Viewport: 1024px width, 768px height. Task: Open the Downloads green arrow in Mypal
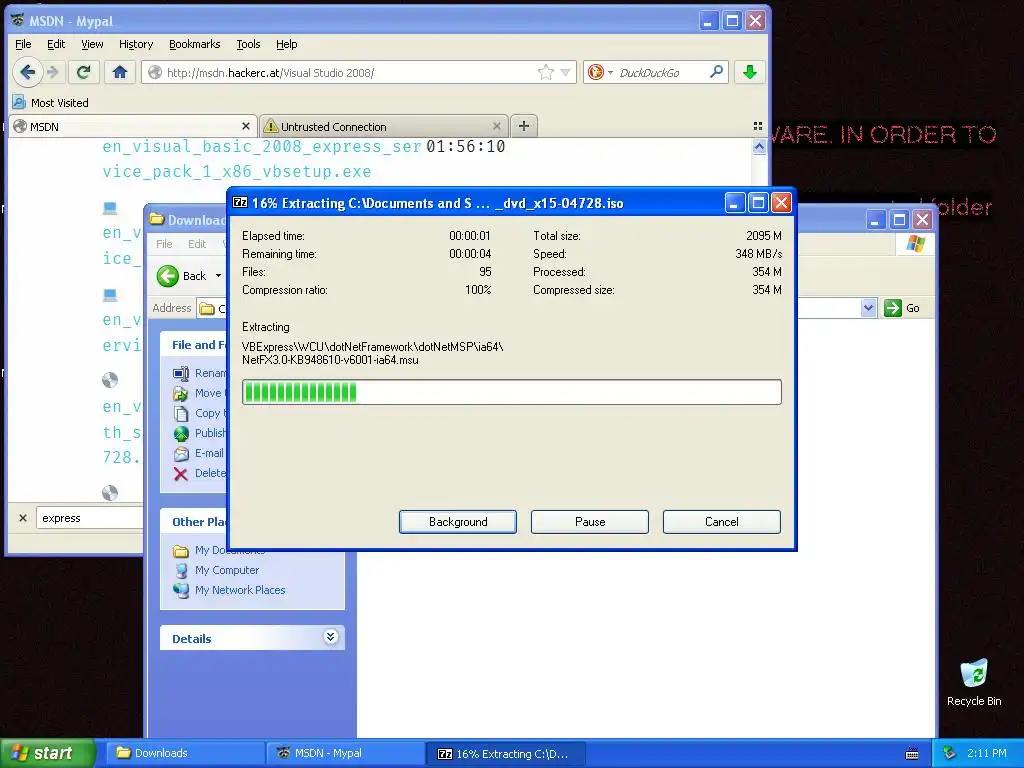[750, 72]
